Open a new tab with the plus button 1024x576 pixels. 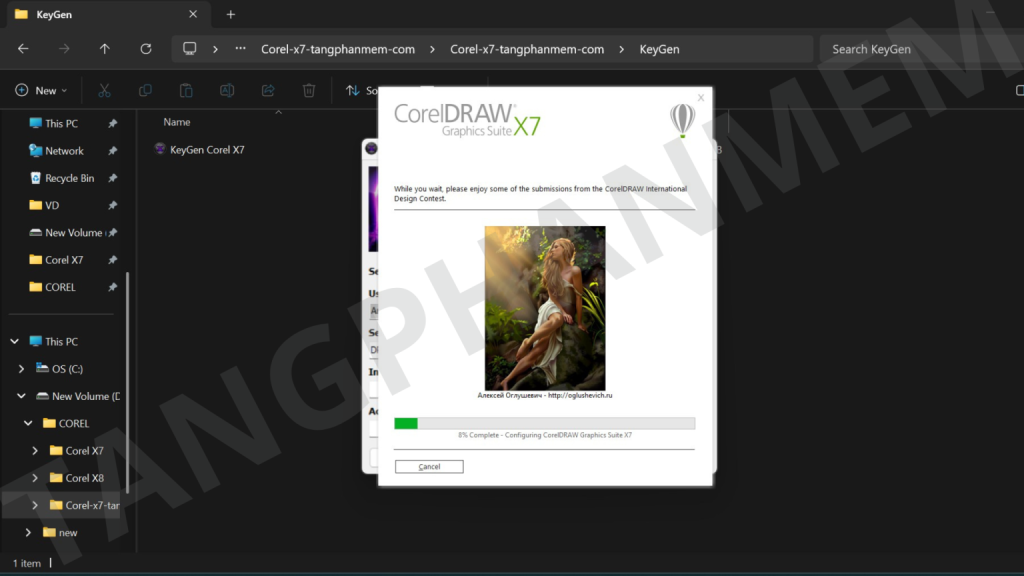pos(230,14)
